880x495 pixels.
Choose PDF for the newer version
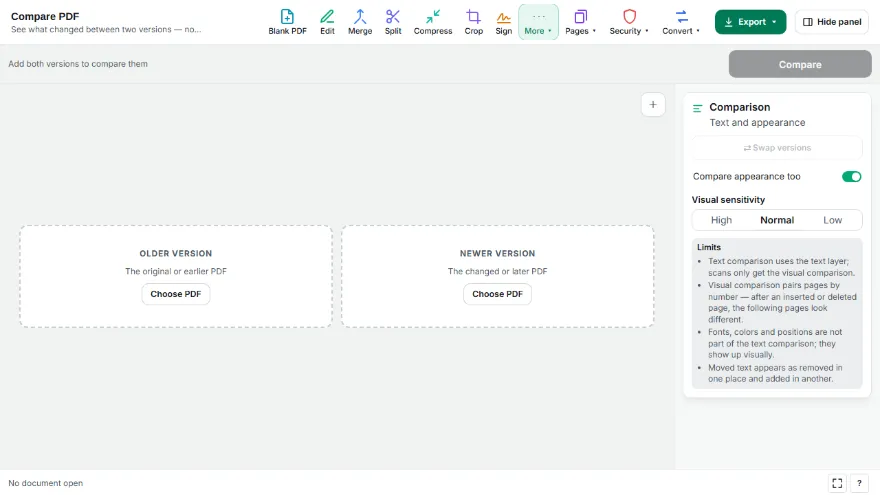[x=497, y=294]
